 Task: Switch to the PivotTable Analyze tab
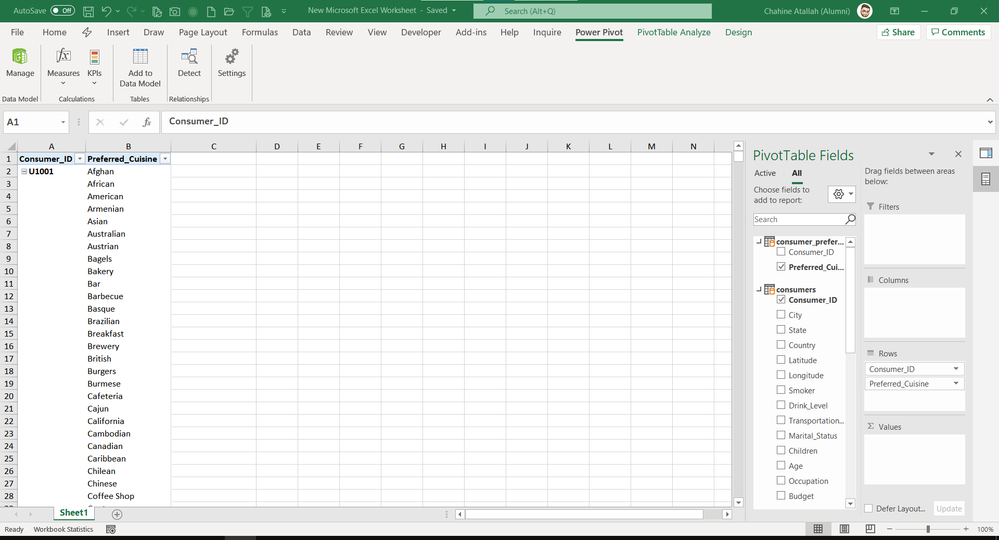click(673, 32)
